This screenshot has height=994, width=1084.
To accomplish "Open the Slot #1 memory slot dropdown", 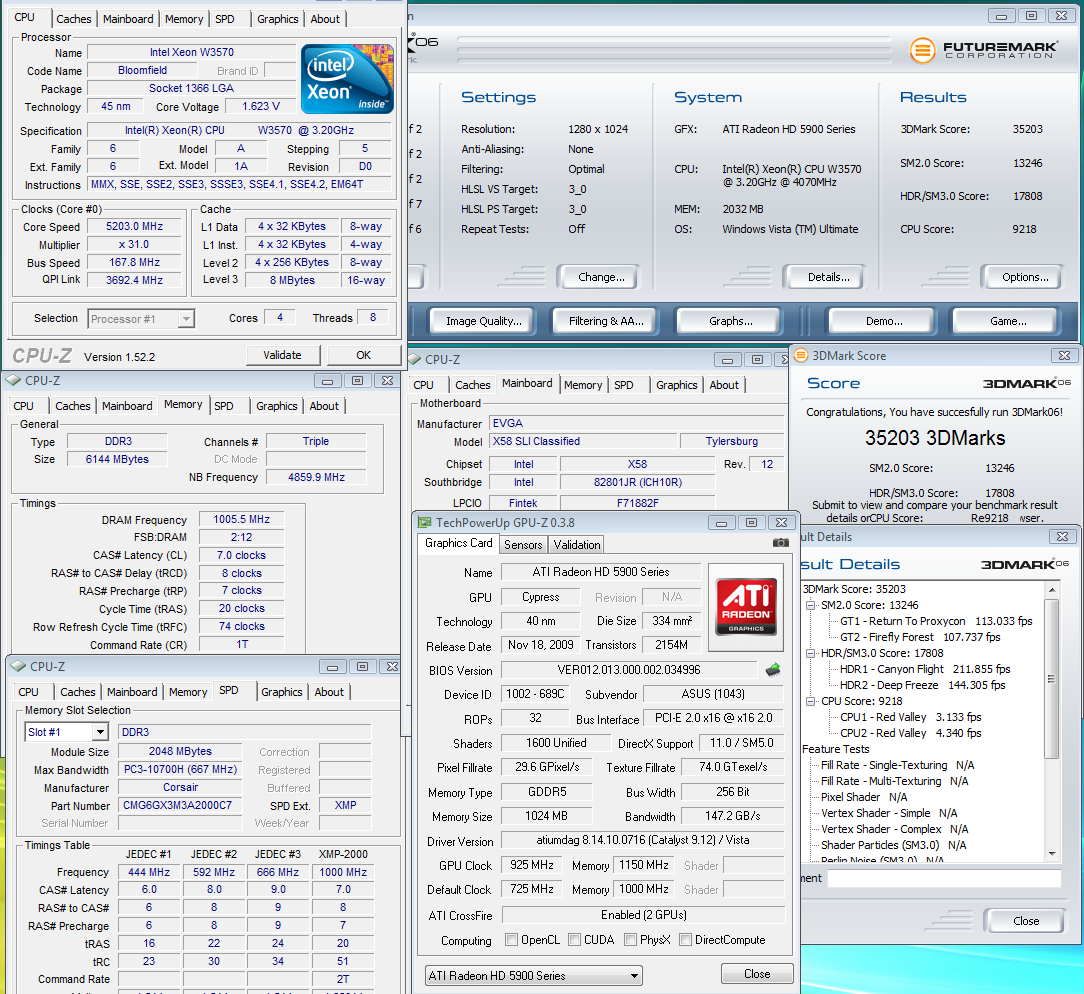I will pos(99,732).
